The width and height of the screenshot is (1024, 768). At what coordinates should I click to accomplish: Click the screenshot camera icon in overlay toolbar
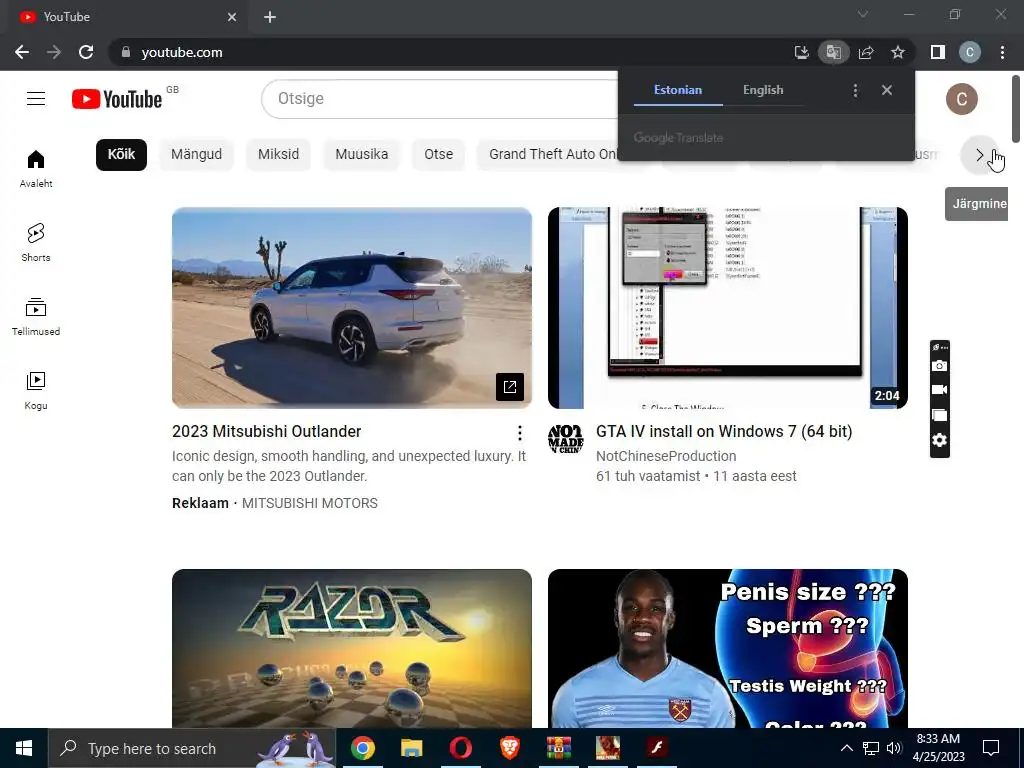[939, 366]
